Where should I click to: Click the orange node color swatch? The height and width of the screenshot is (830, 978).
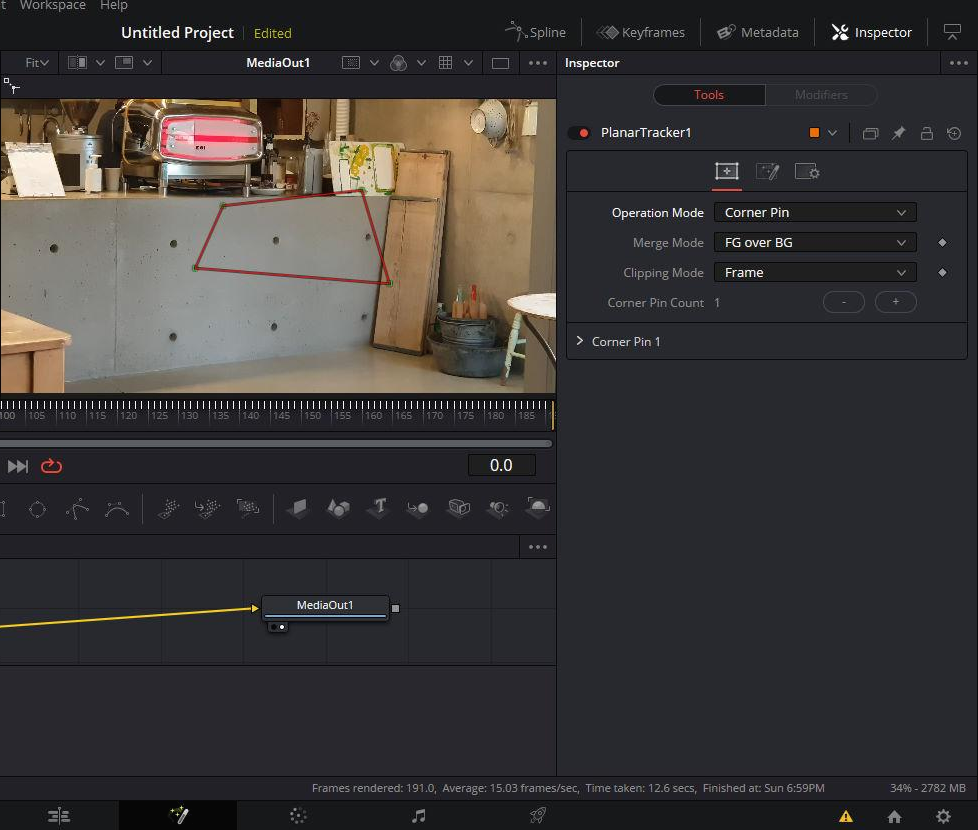814,133
